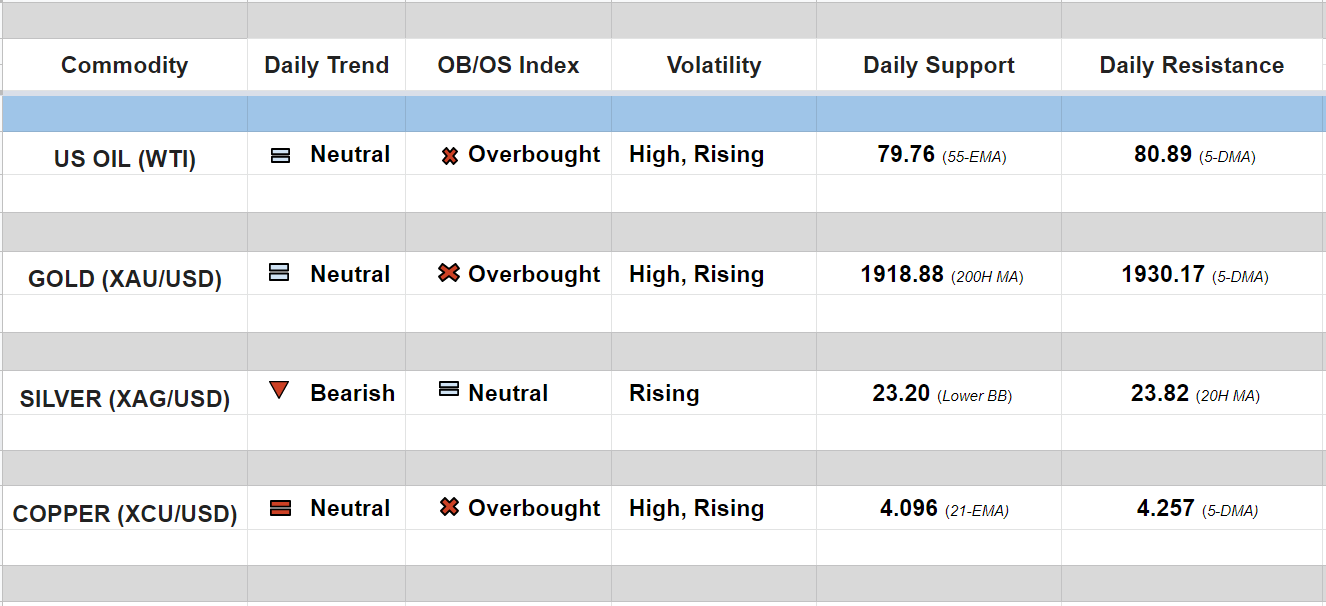
Task: Click Silver's neutral OB/OS index icon
Action: [x=449, y=389]
